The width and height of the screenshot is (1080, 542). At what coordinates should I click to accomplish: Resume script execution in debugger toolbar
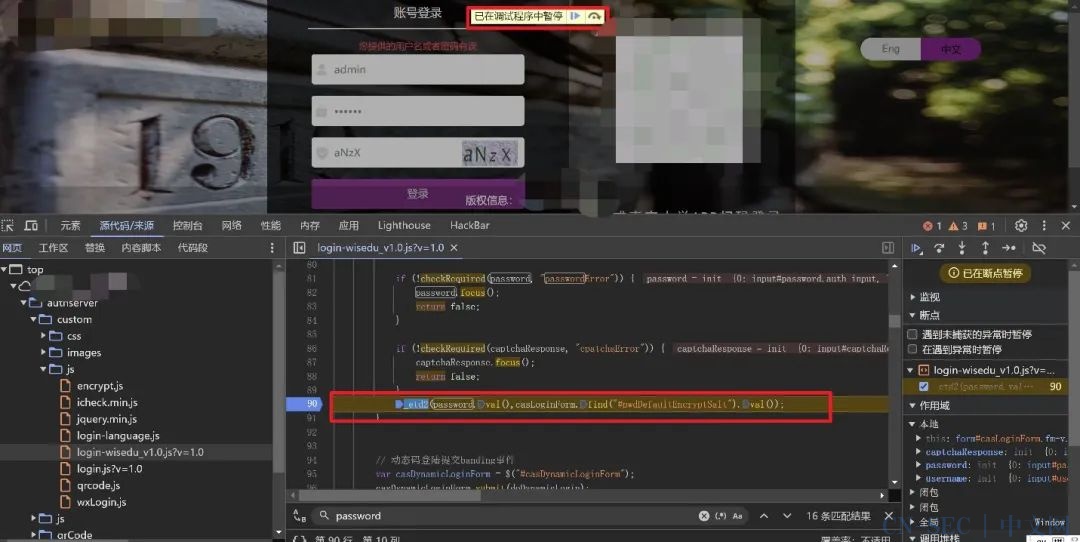click(916, 248)
